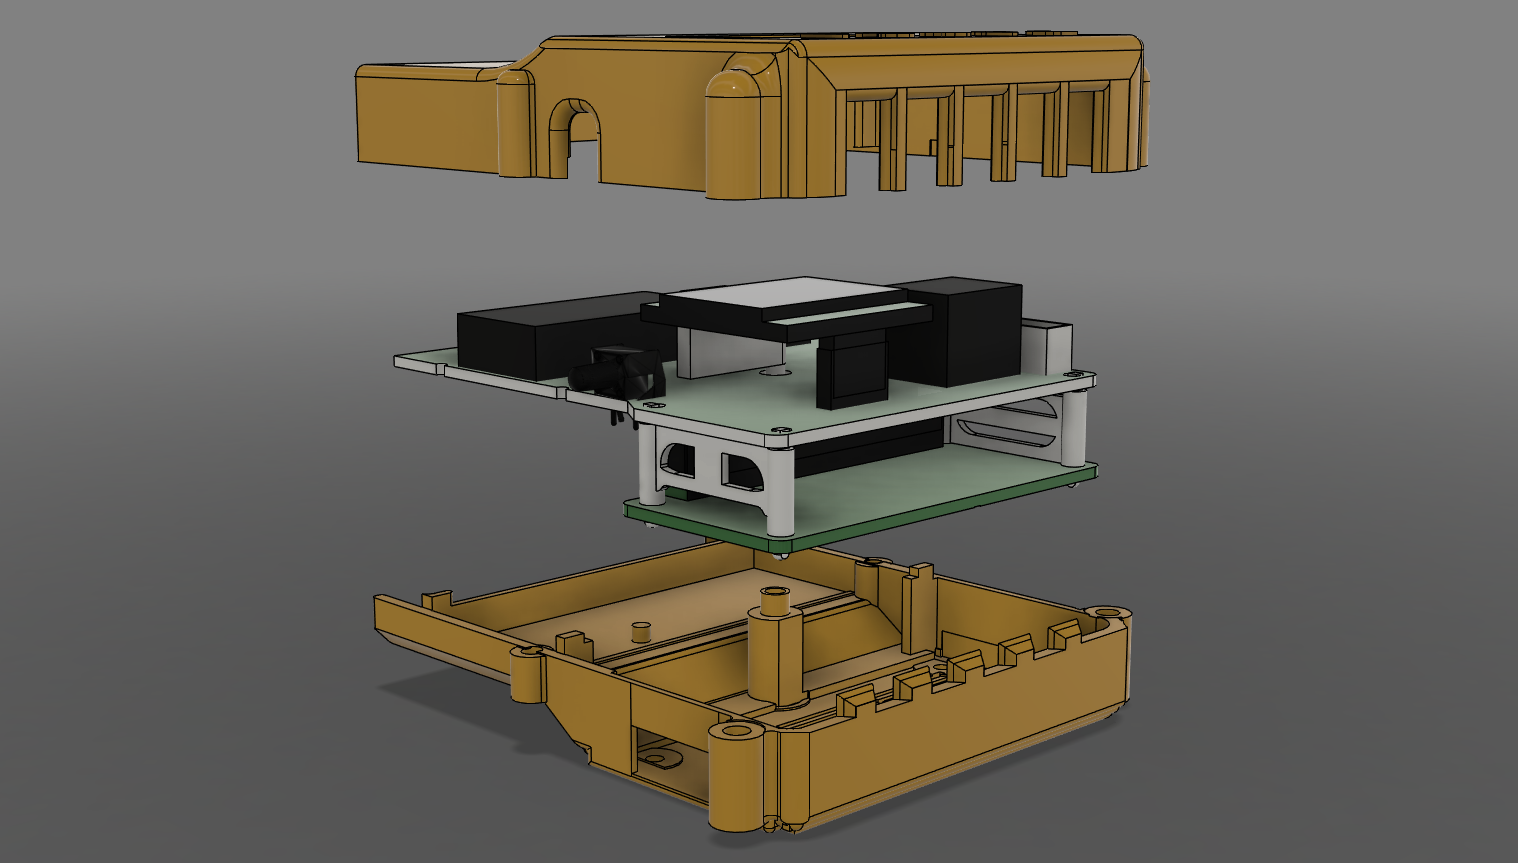1518x863 pixels.
Task: Select the long black block on left of upper board
Action: (540, 340)
